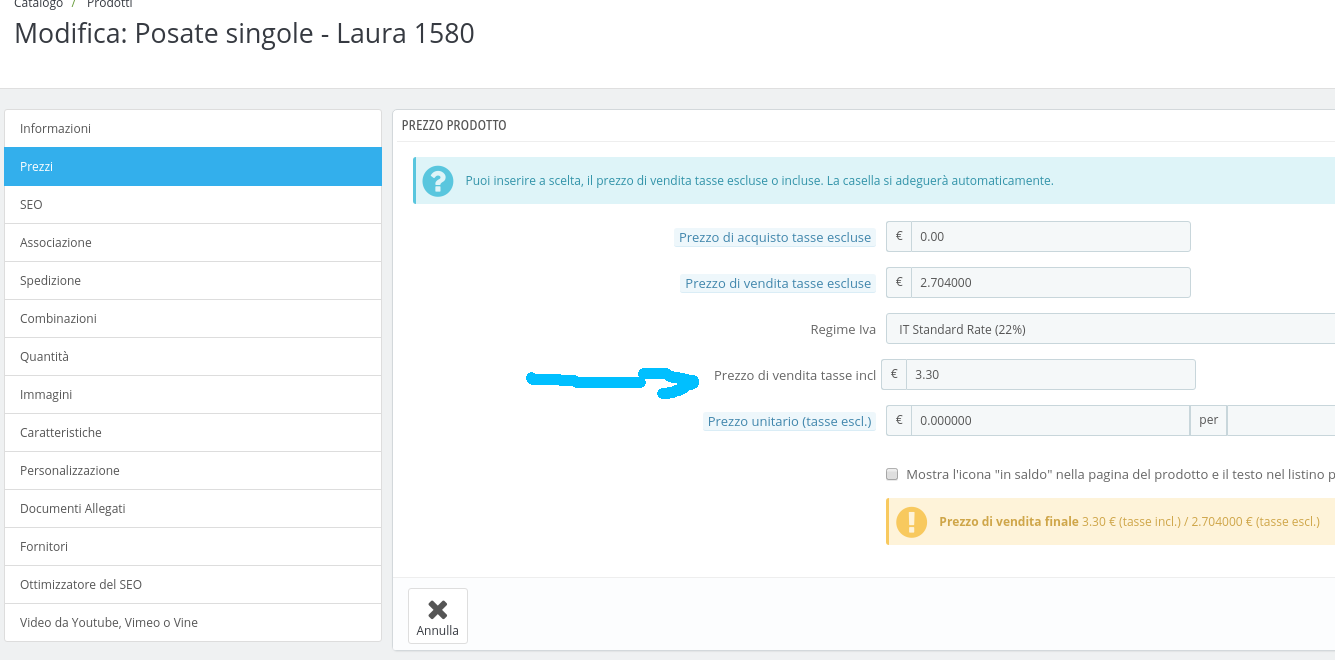Open the Regime Iva dropdown
Screen dimensions: 1335x660
[x=1110, y=329]
